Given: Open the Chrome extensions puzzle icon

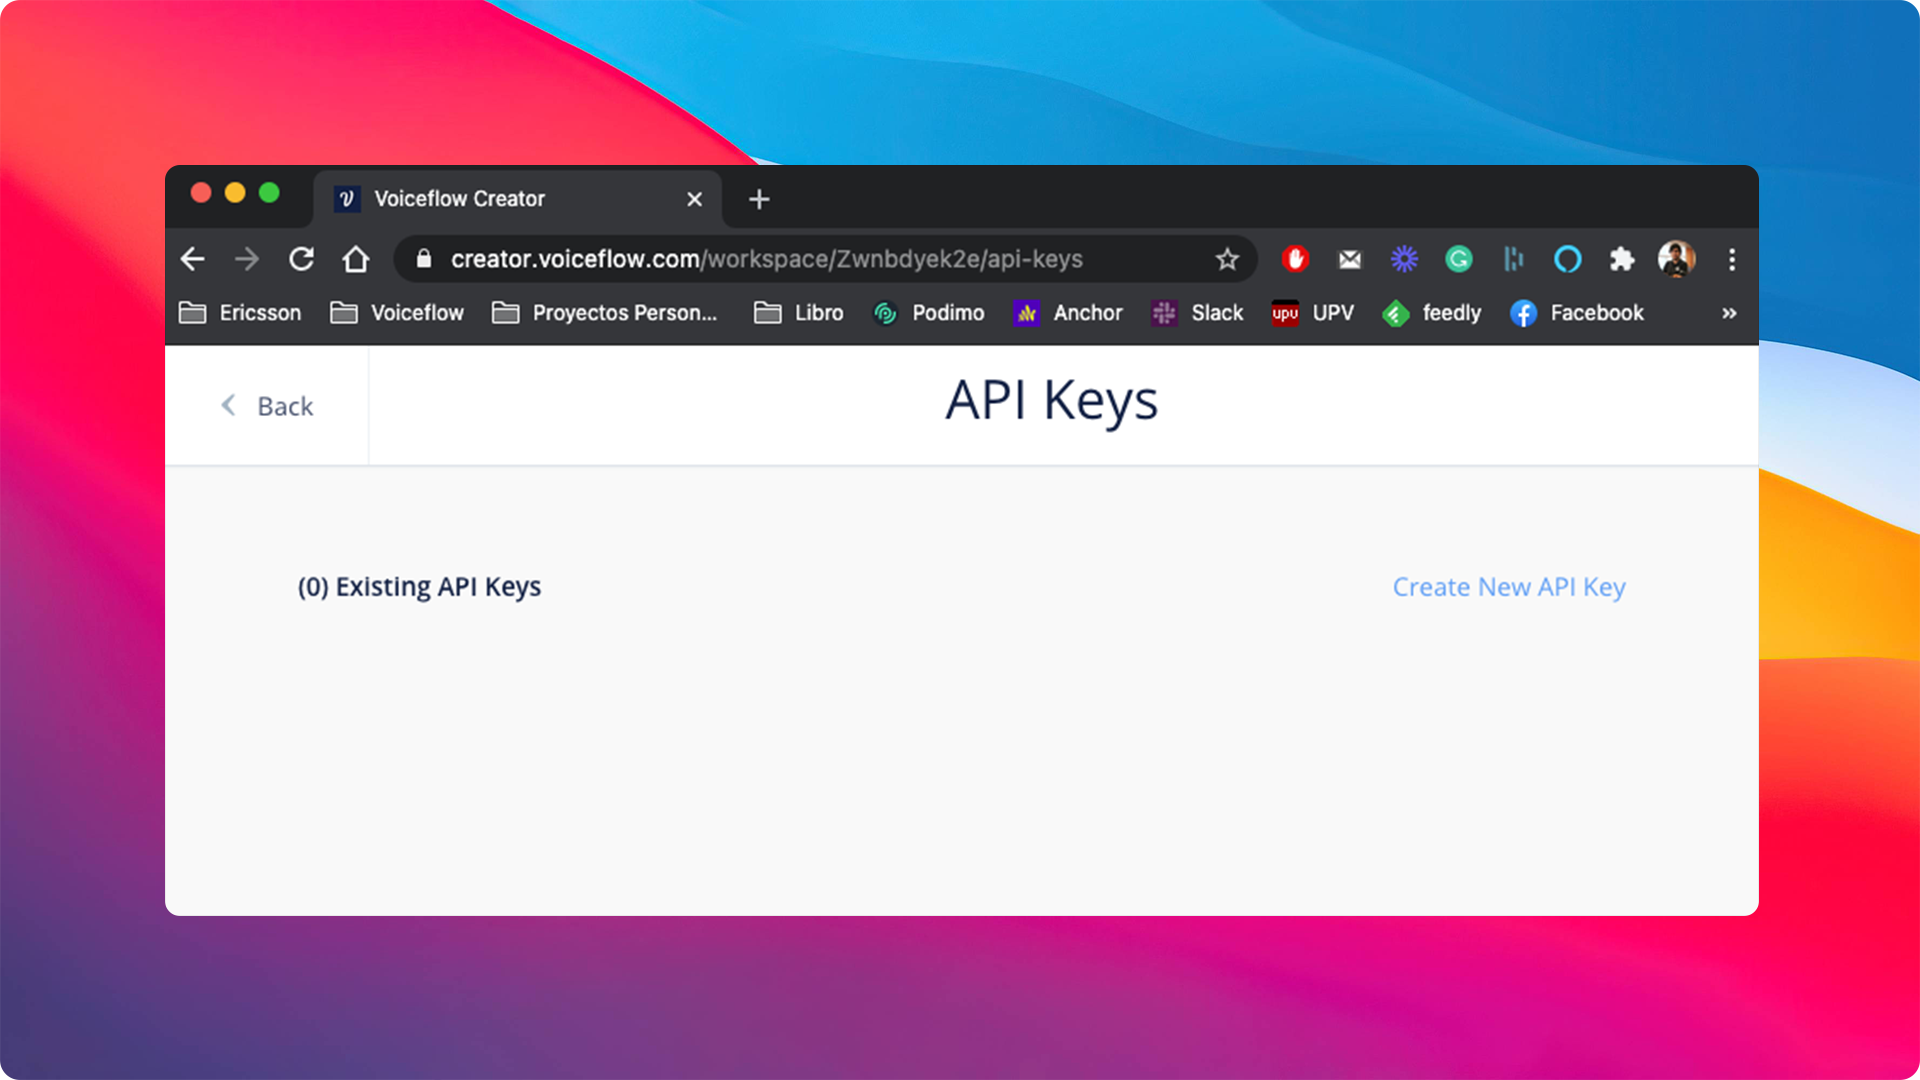Looking at the screenshot, I should click(1622, 259).
